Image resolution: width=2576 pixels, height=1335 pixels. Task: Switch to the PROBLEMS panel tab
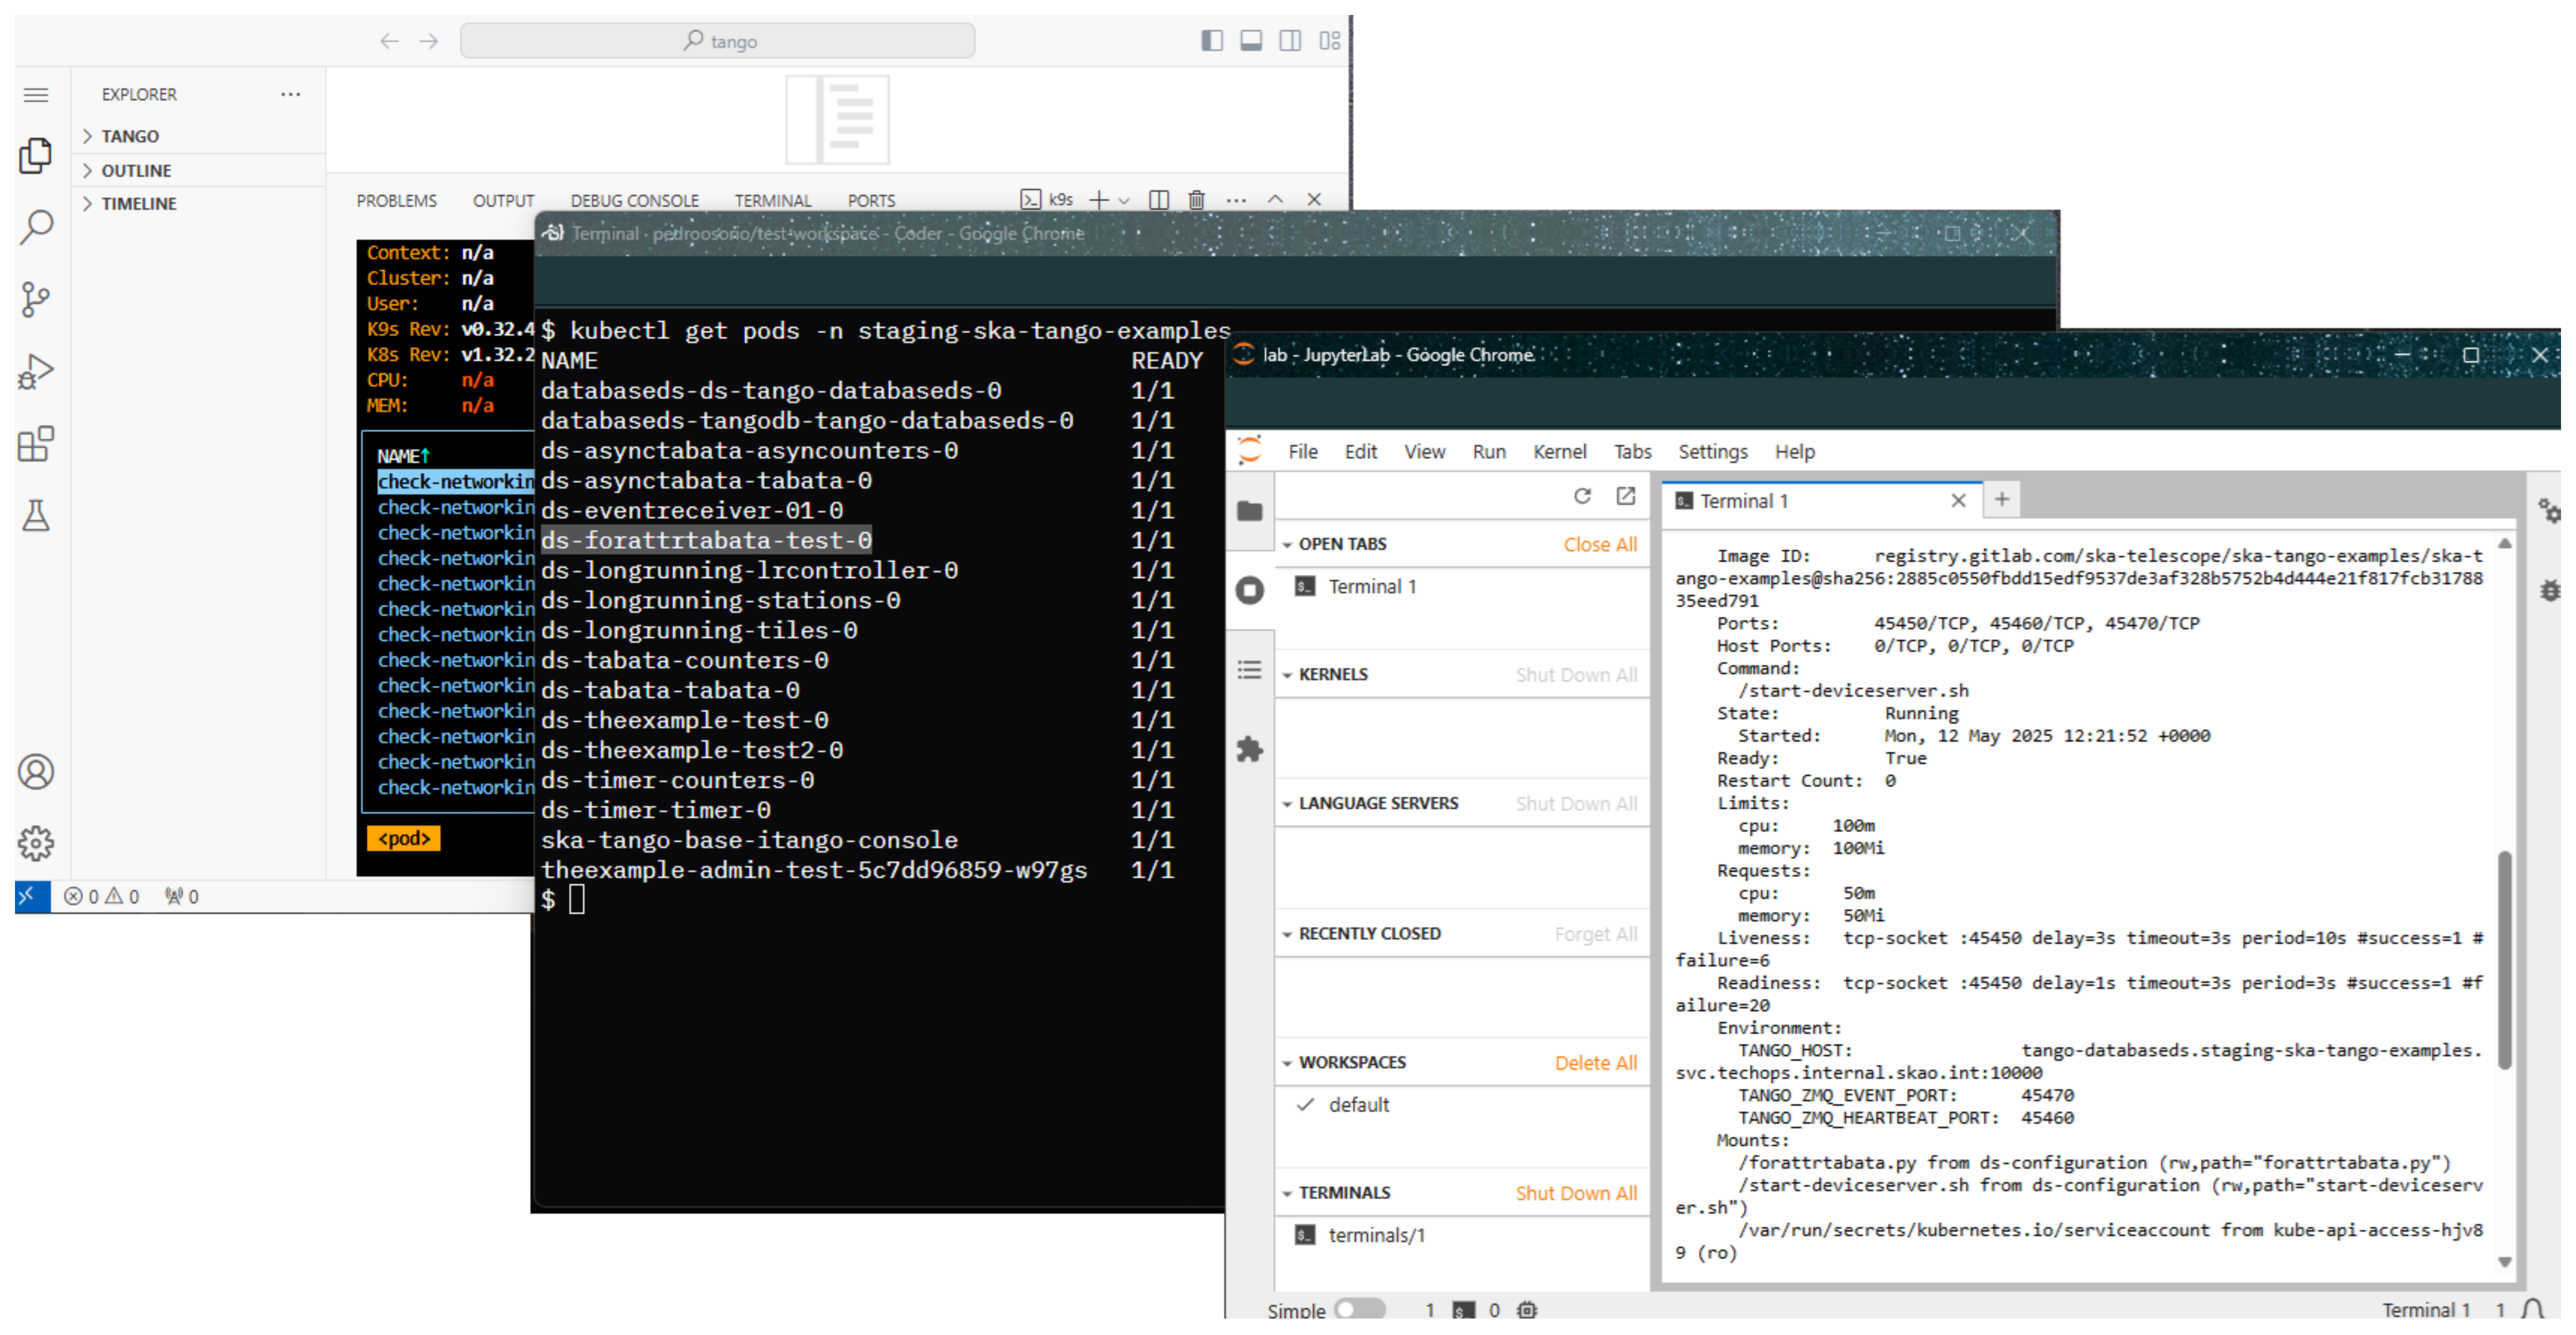397,201
